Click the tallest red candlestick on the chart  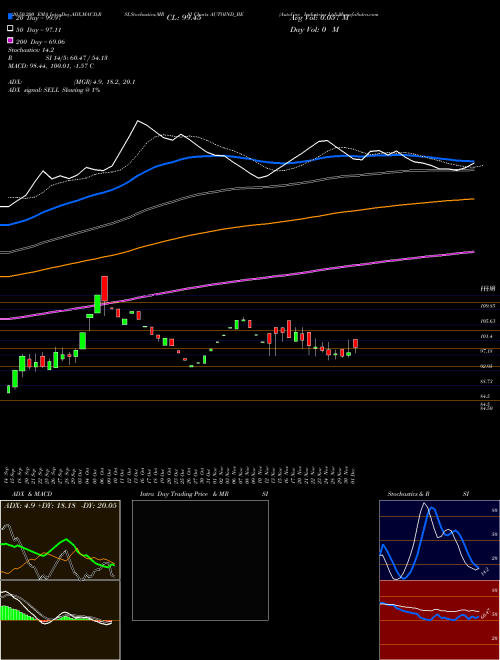click(x=104, y=289)
